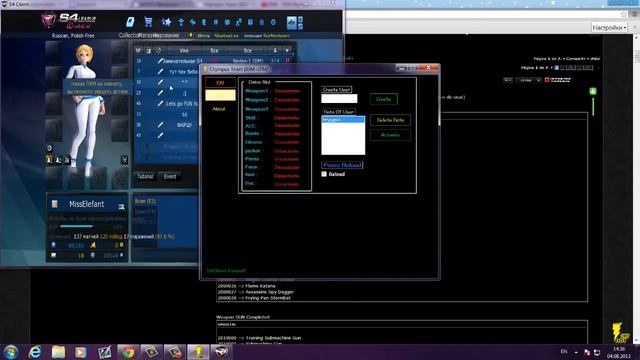Click the second character slot icon under avatar
640x360 pixels.
58,160
